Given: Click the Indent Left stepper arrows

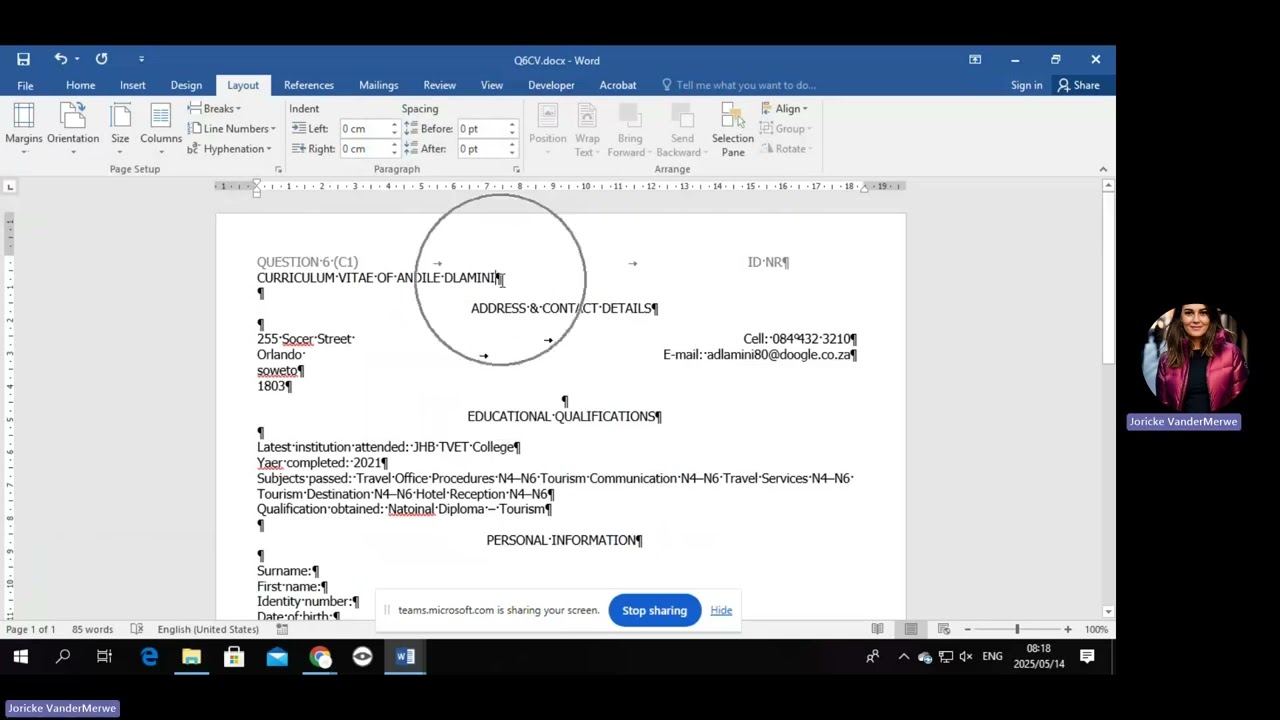Looking at the screenshot, I should coord(394,128).
